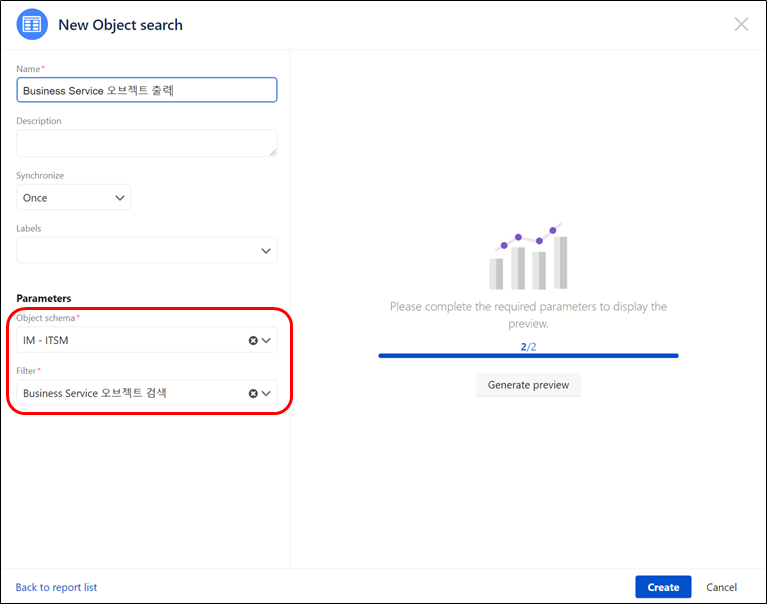Close the New Object search dialog
This screenshot has width=767, height=604.
point(741,24)
